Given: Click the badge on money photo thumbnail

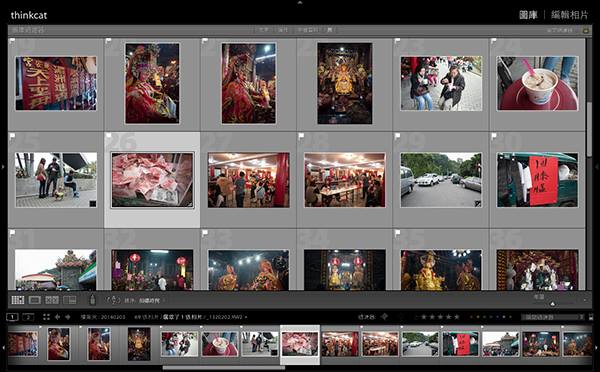Looking at the screenshot, I should coord(190,204).
